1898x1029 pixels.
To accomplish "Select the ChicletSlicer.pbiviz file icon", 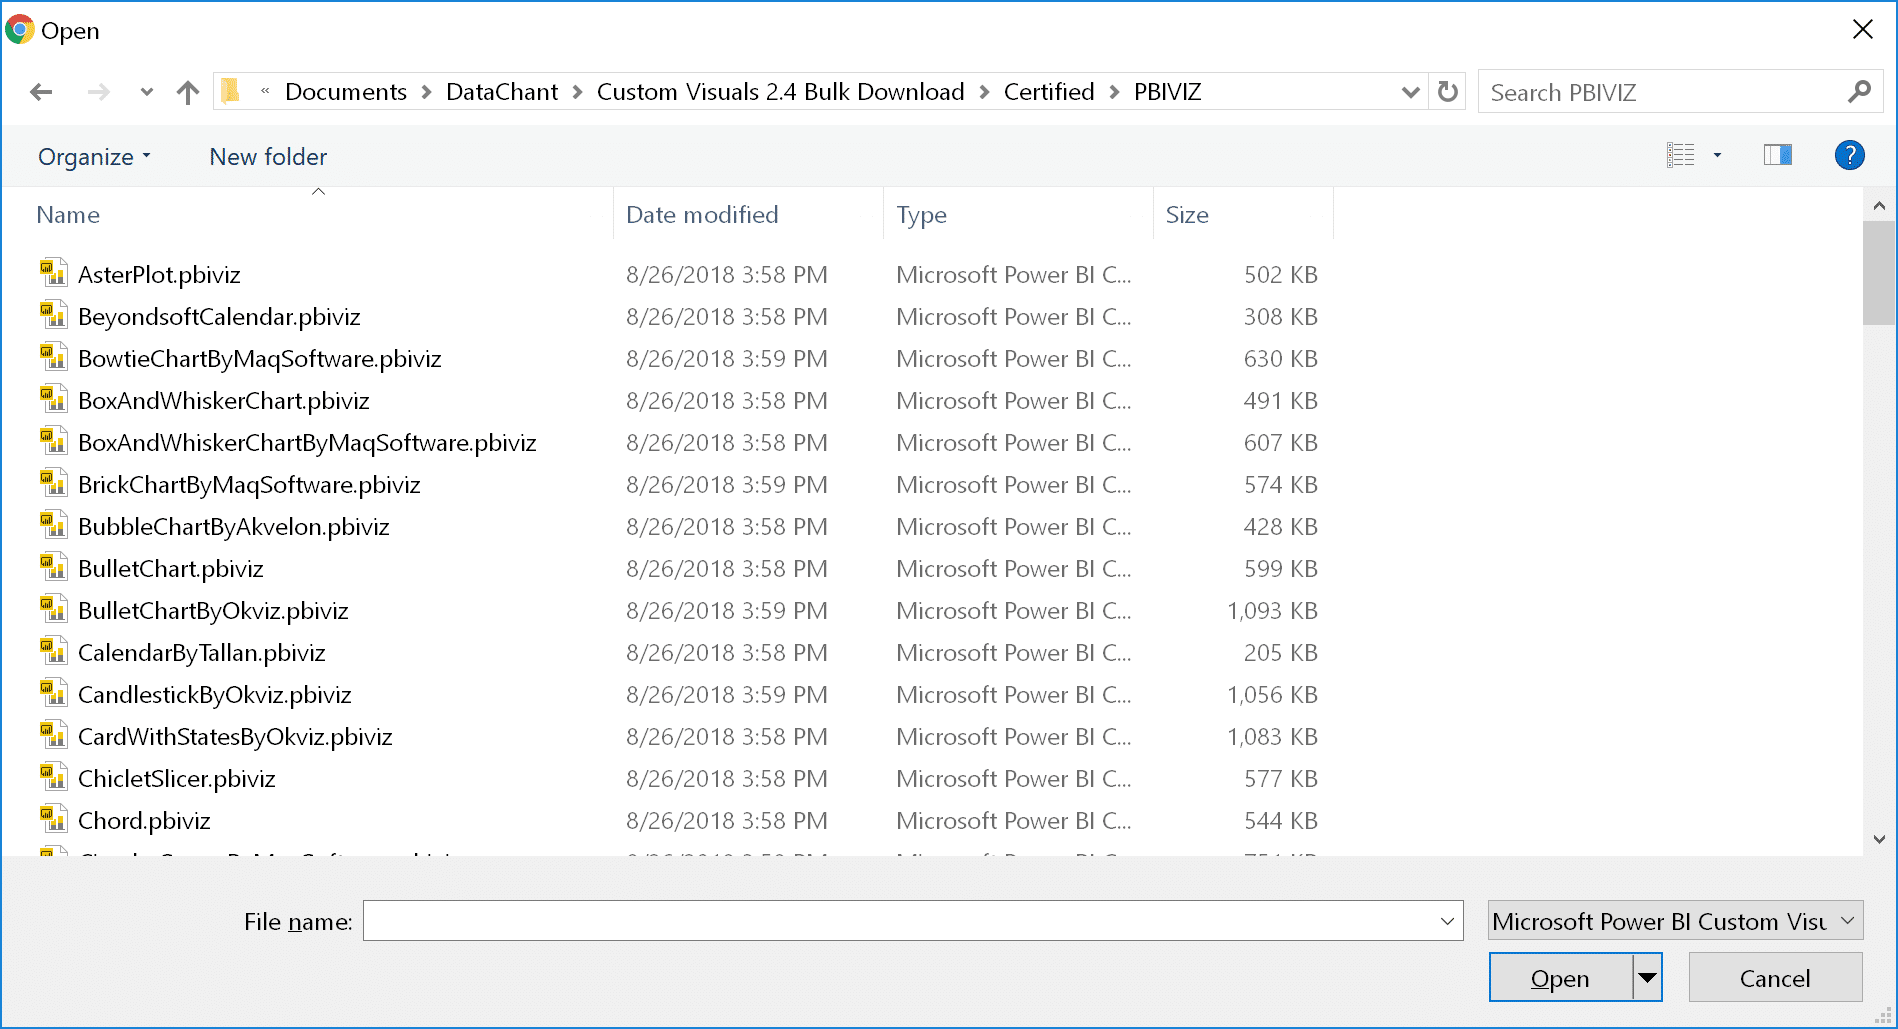I will [53, 777].
